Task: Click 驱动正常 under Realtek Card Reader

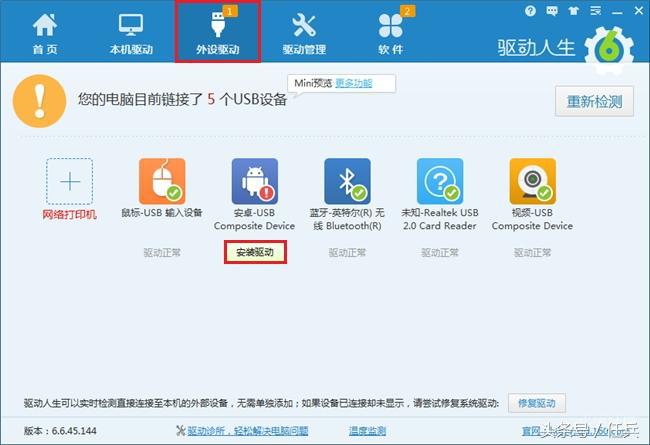Action: click(x=440, y=253)
